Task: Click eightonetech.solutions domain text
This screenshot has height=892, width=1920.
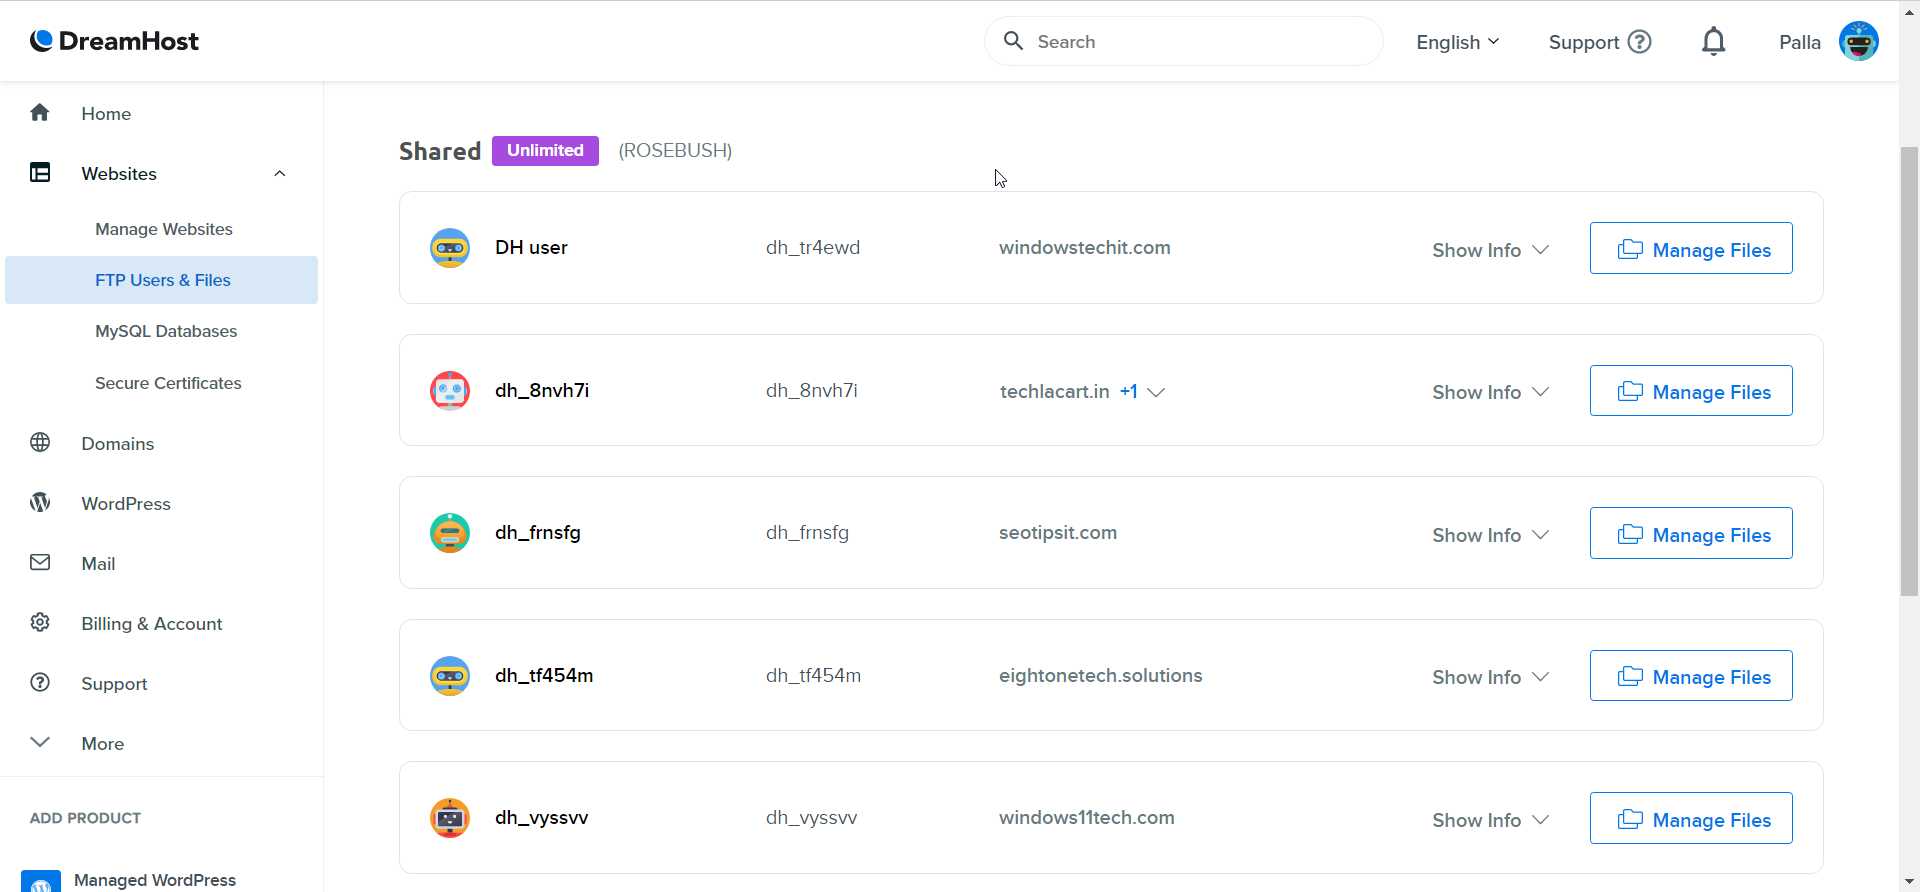Action: pos(1100,676)
